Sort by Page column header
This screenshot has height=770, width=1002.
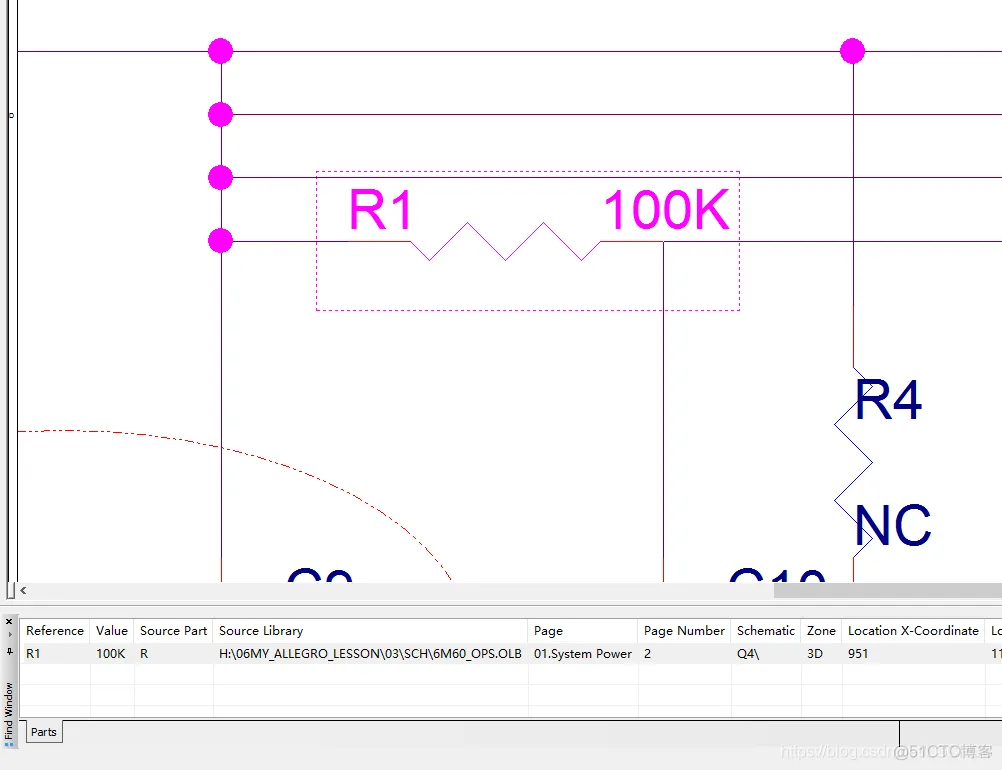coord(582,631)
